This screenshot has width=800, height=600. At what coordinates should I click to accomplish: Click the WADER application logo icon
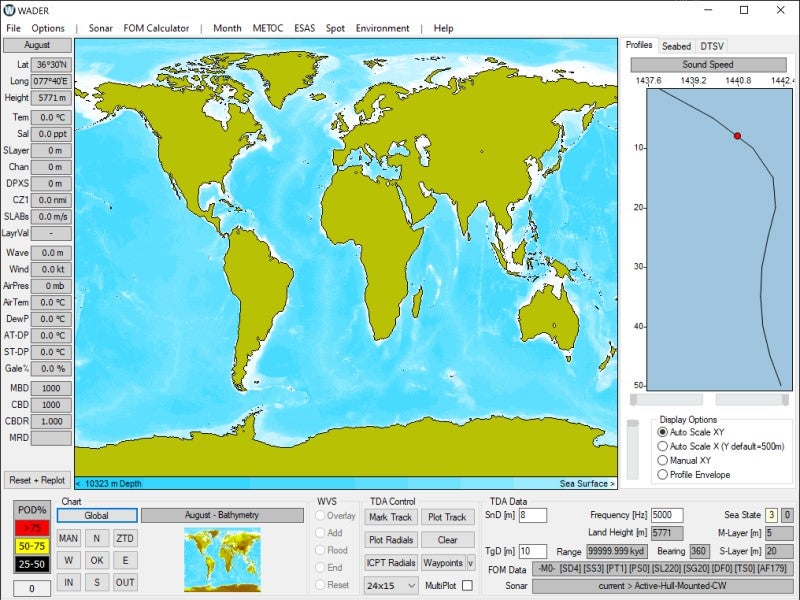[10, 10]
